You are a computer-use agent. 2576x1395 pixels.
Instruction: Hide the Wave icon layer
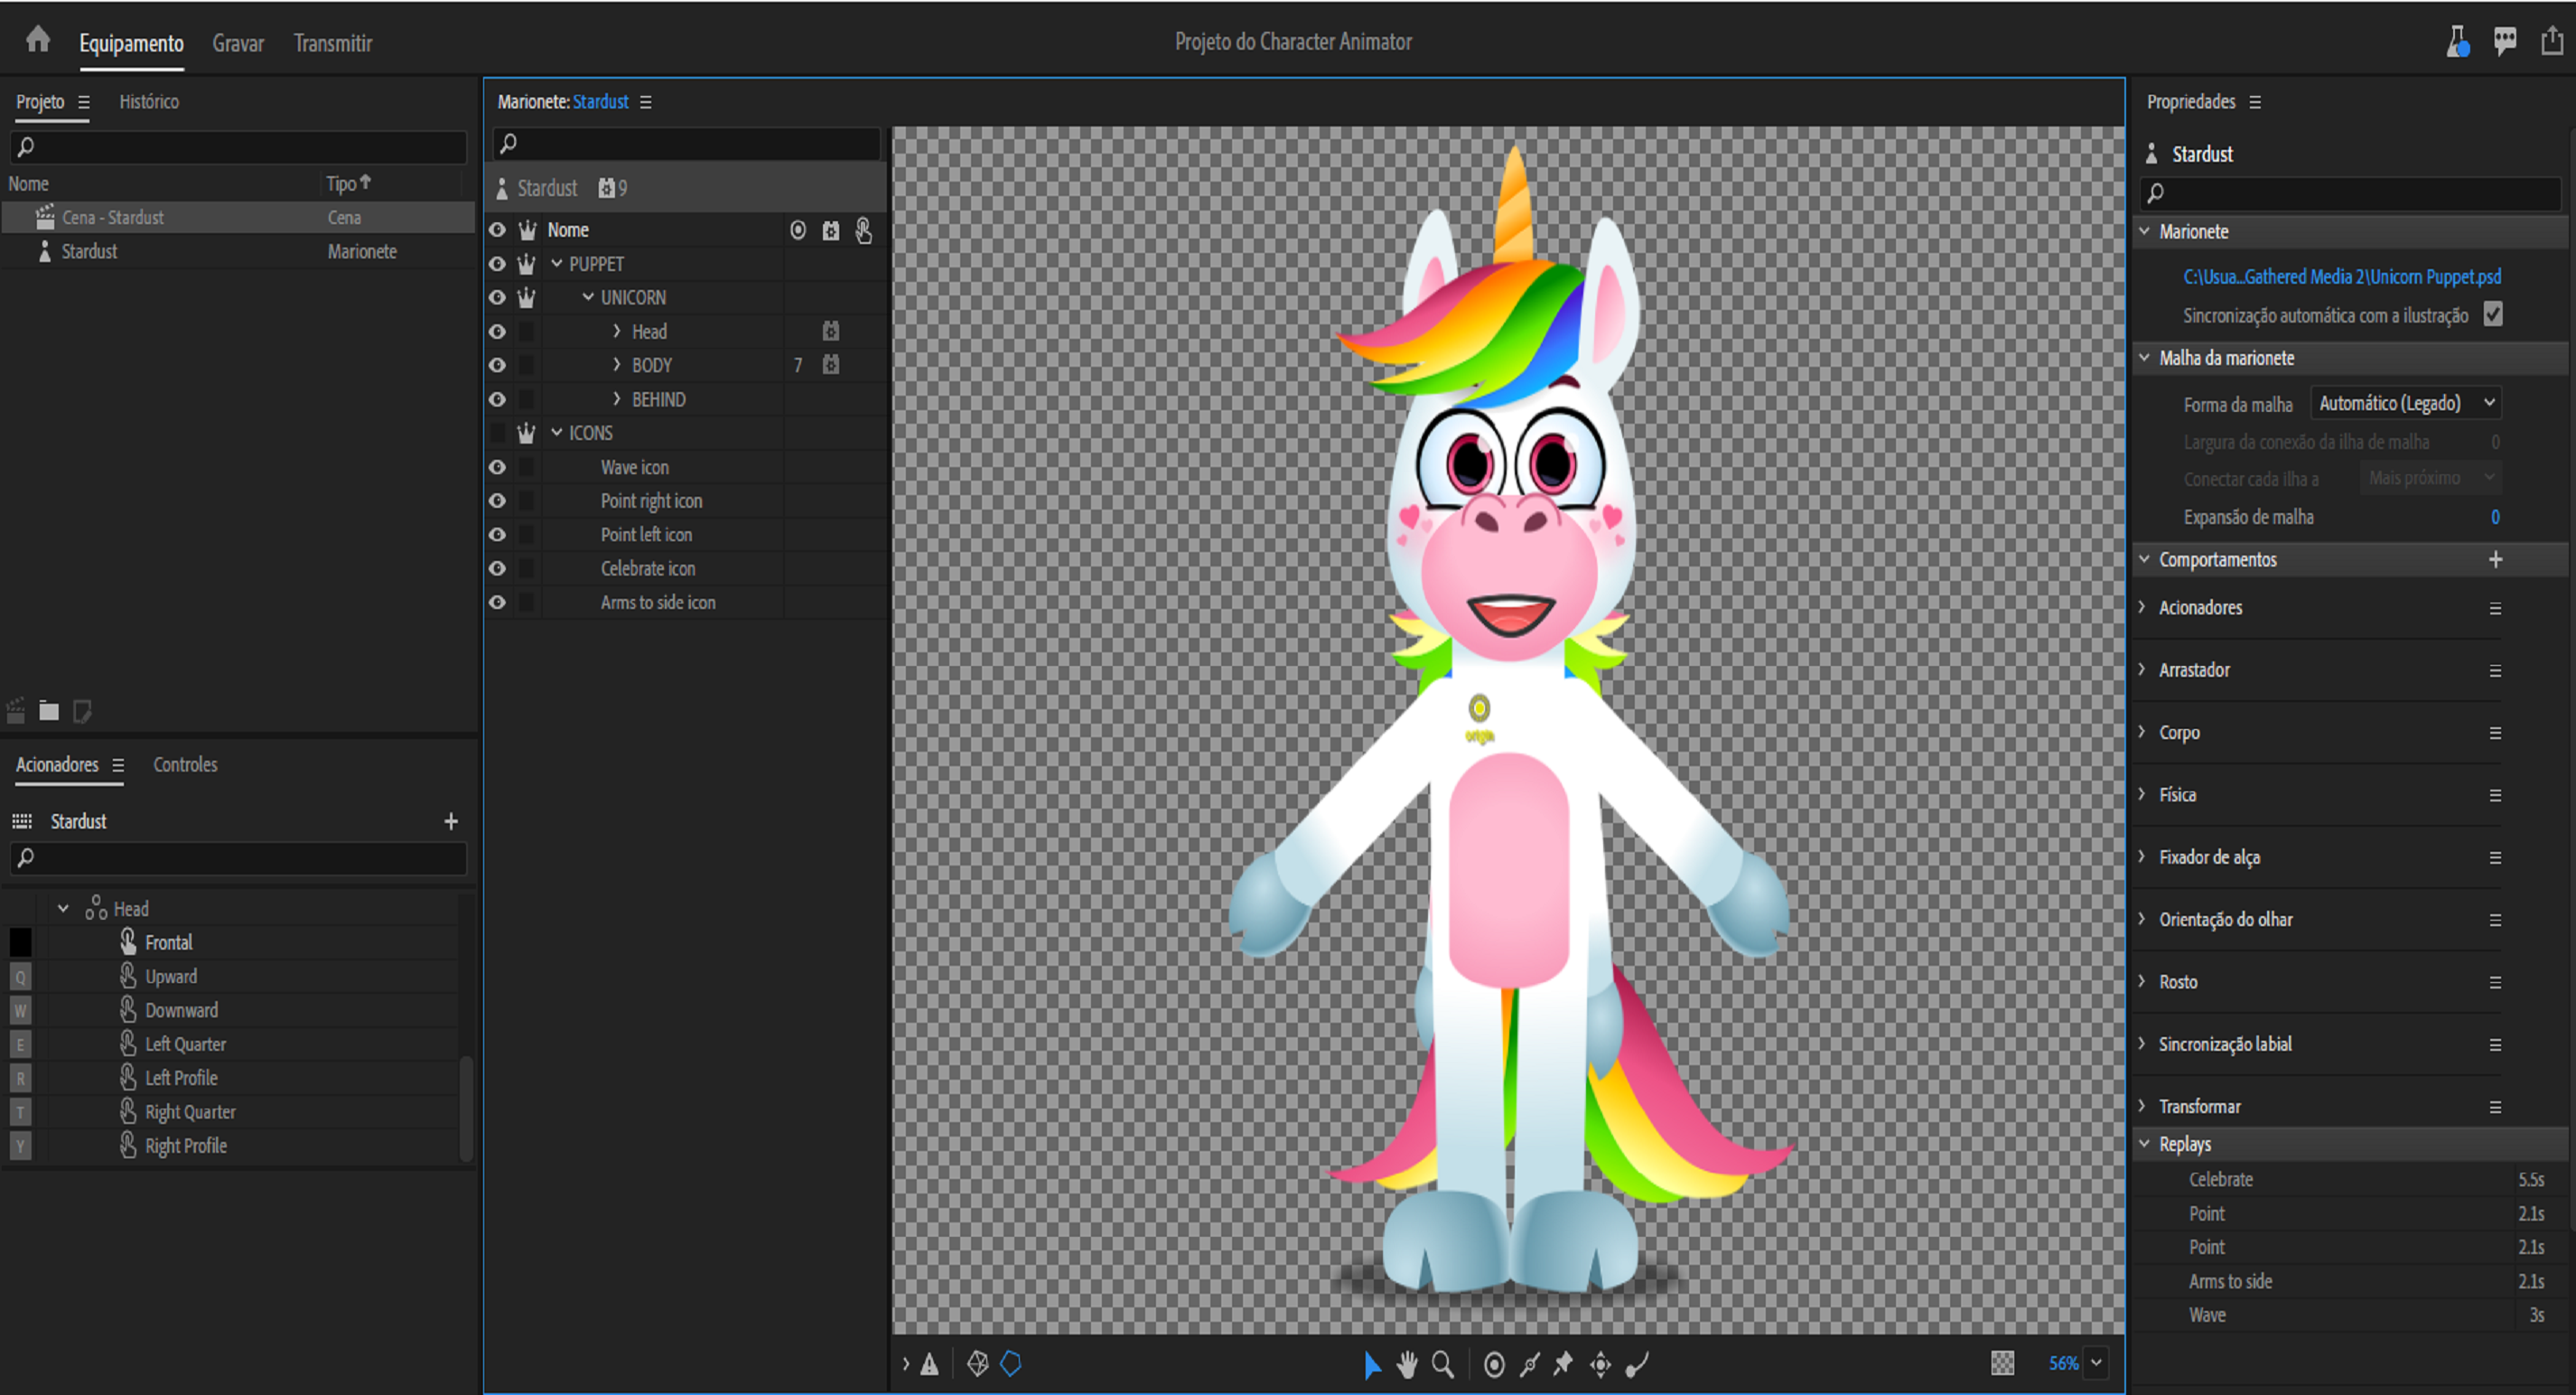pyautogui.click(x=497, y=467)
